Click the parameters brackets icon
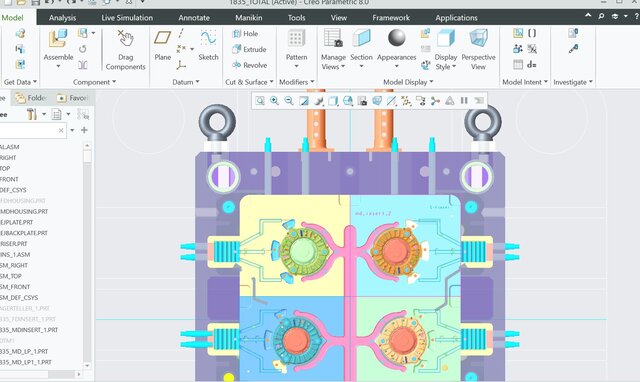The width and height of the screenshot is (640, 382). pyautogui.click(x=532, y=33)
